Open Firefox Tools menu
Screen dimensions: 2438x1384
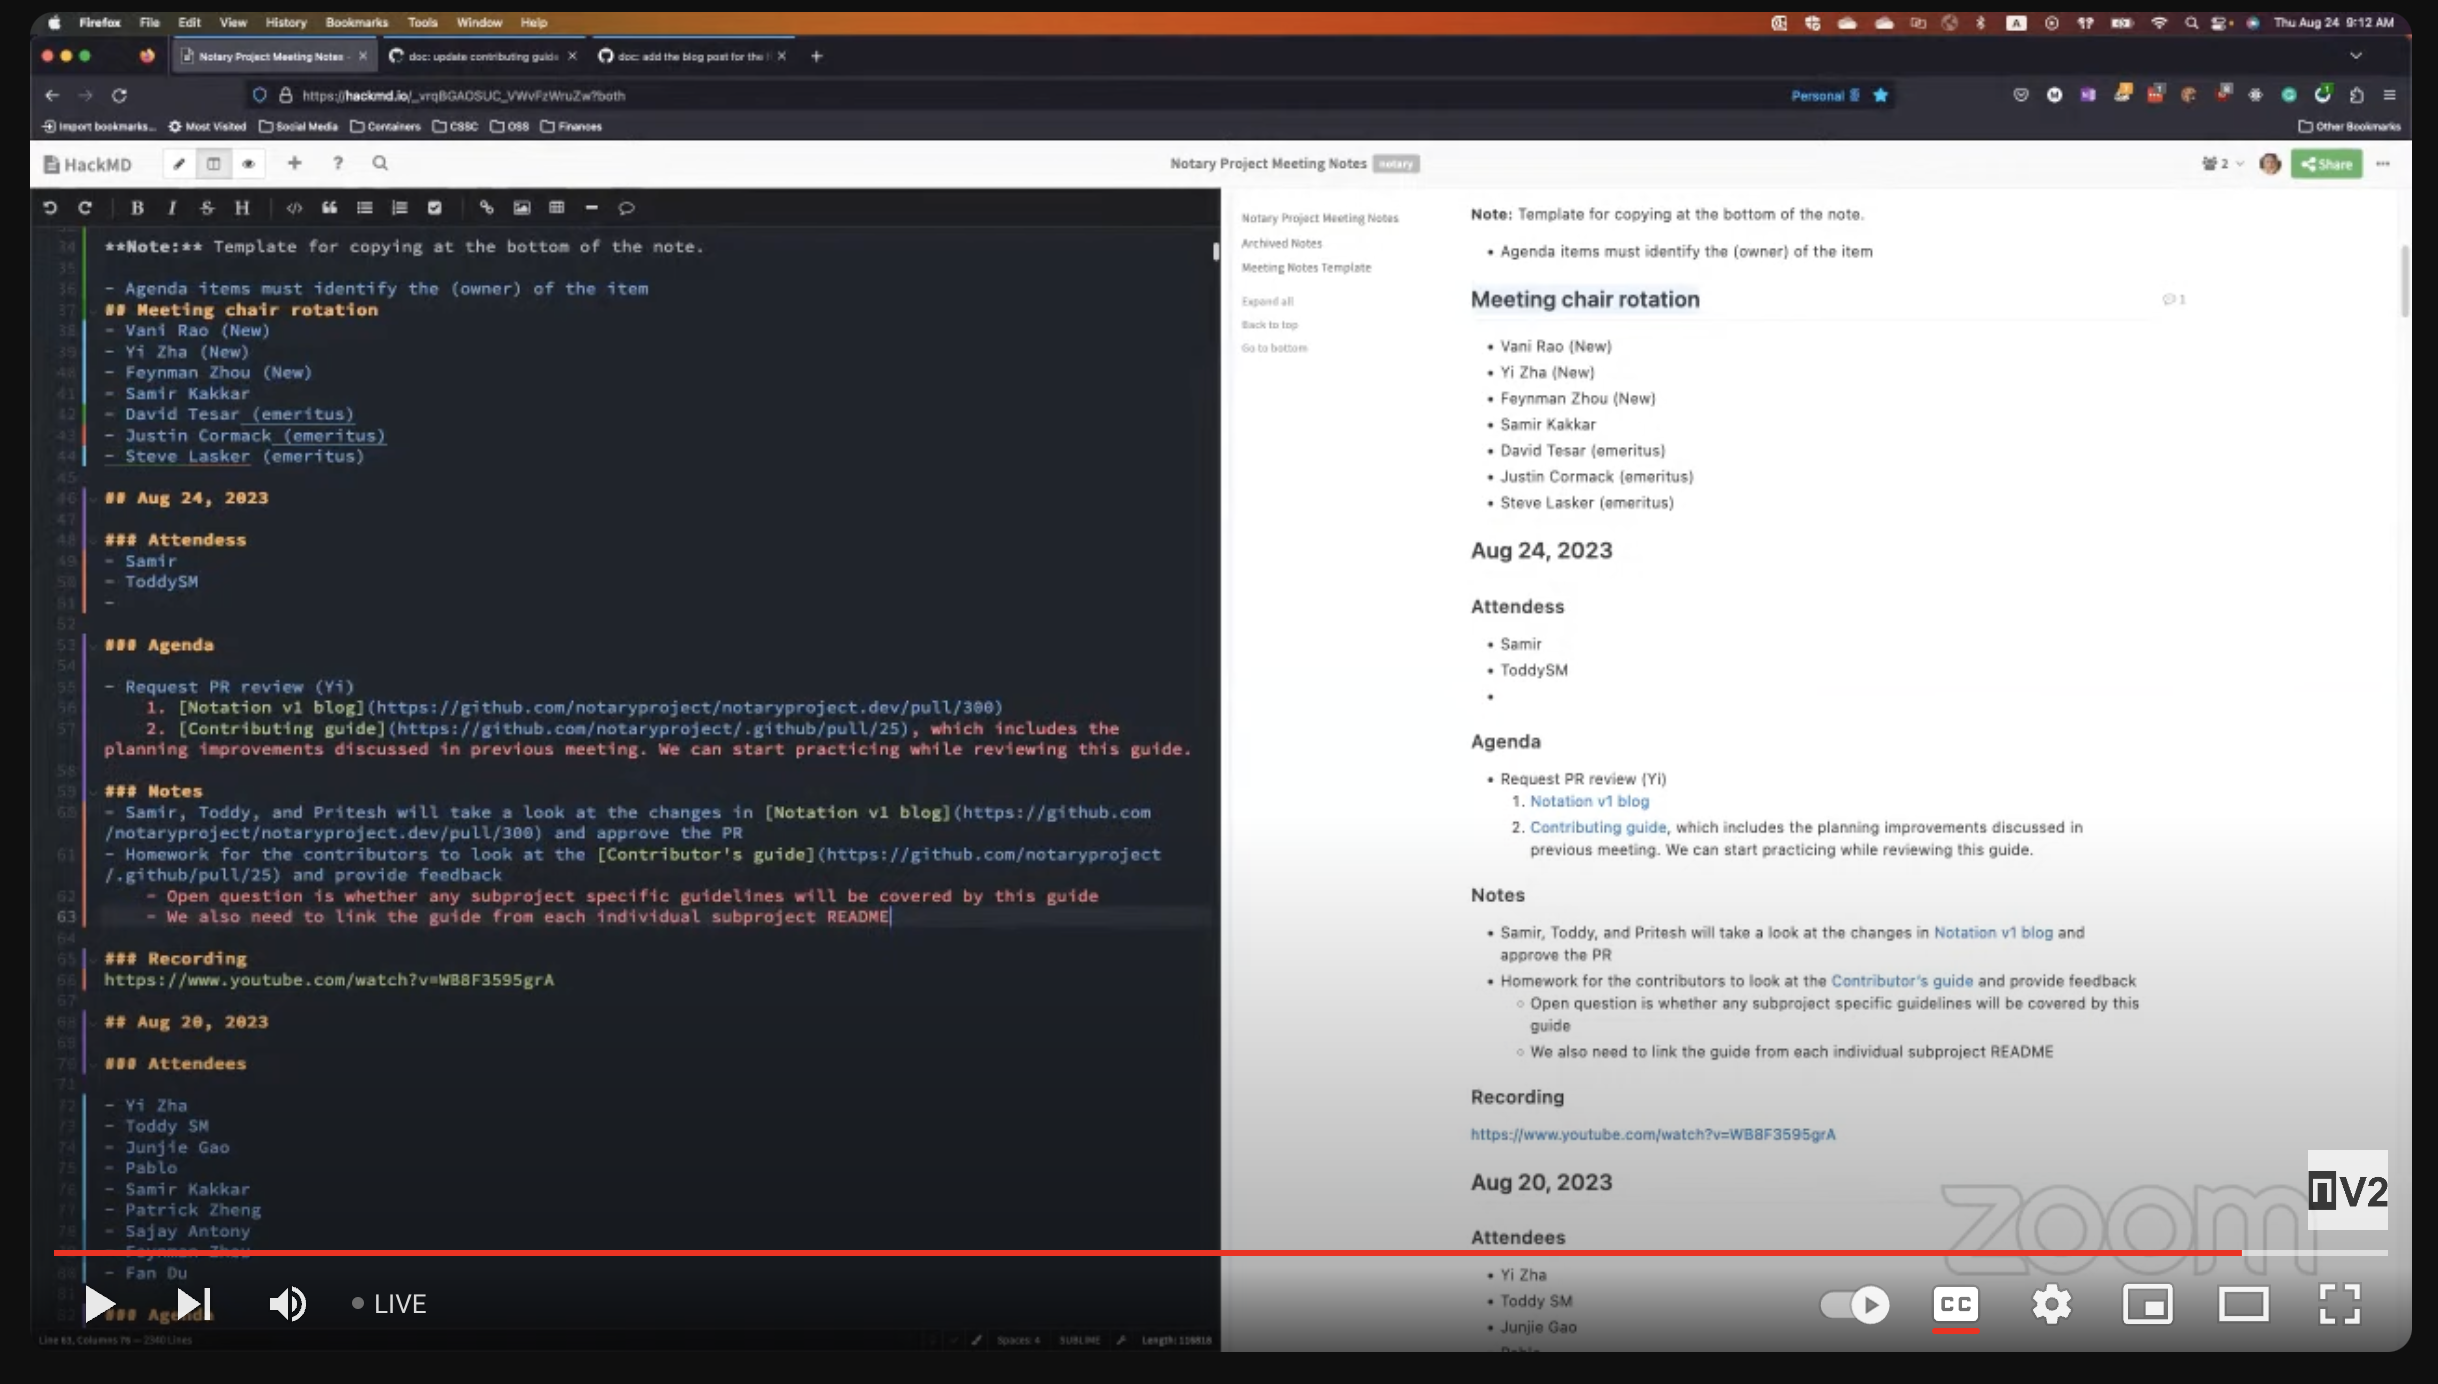(422, 22)
